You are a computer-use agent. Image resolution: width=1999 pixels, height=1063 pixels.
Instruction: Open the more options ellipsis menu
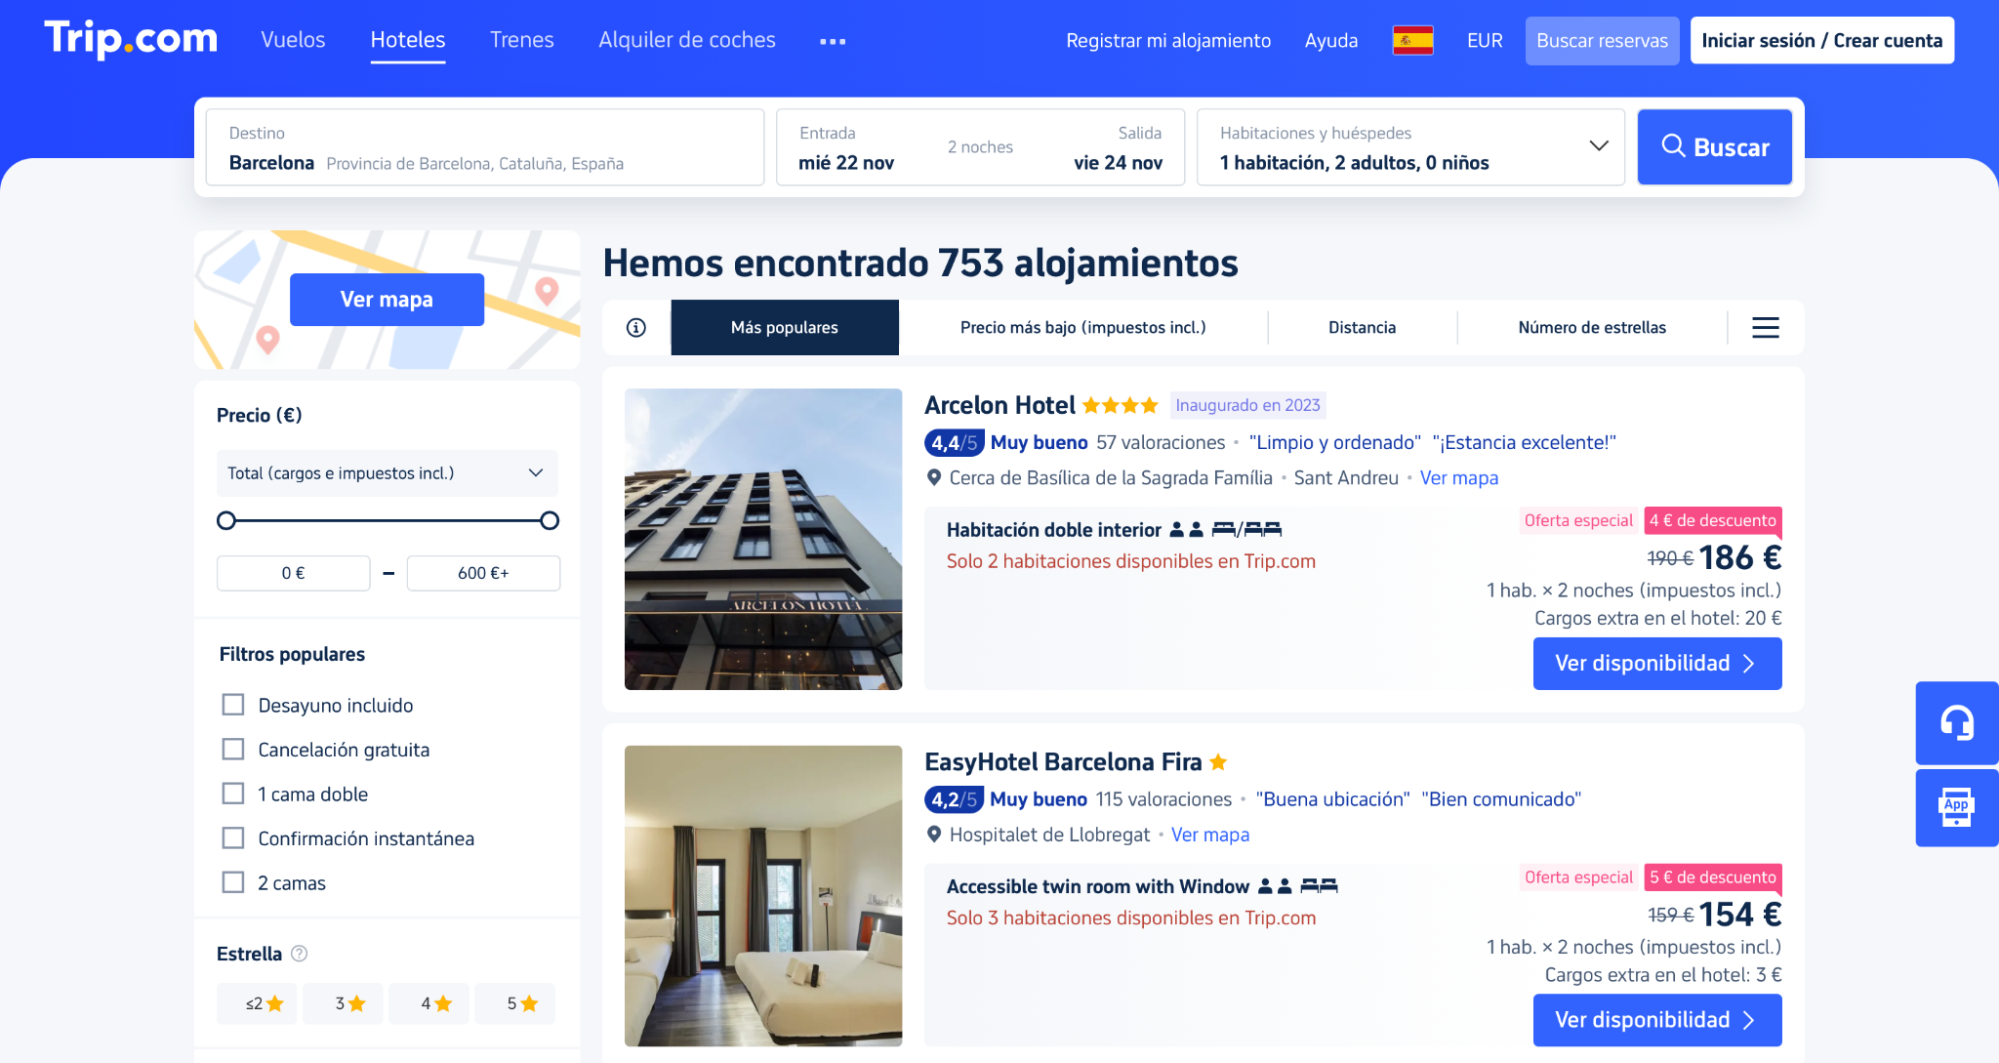(832, 41)
